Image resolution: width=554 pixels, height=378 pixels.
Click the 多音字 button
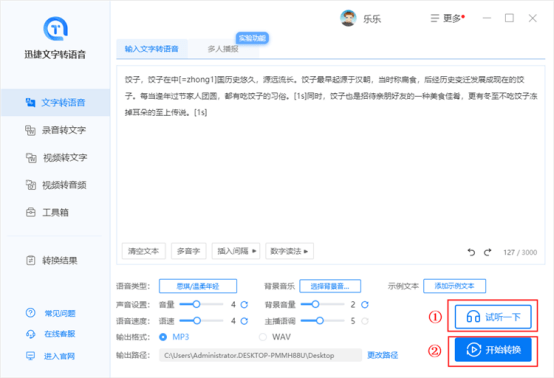click(x=188, y=251)
